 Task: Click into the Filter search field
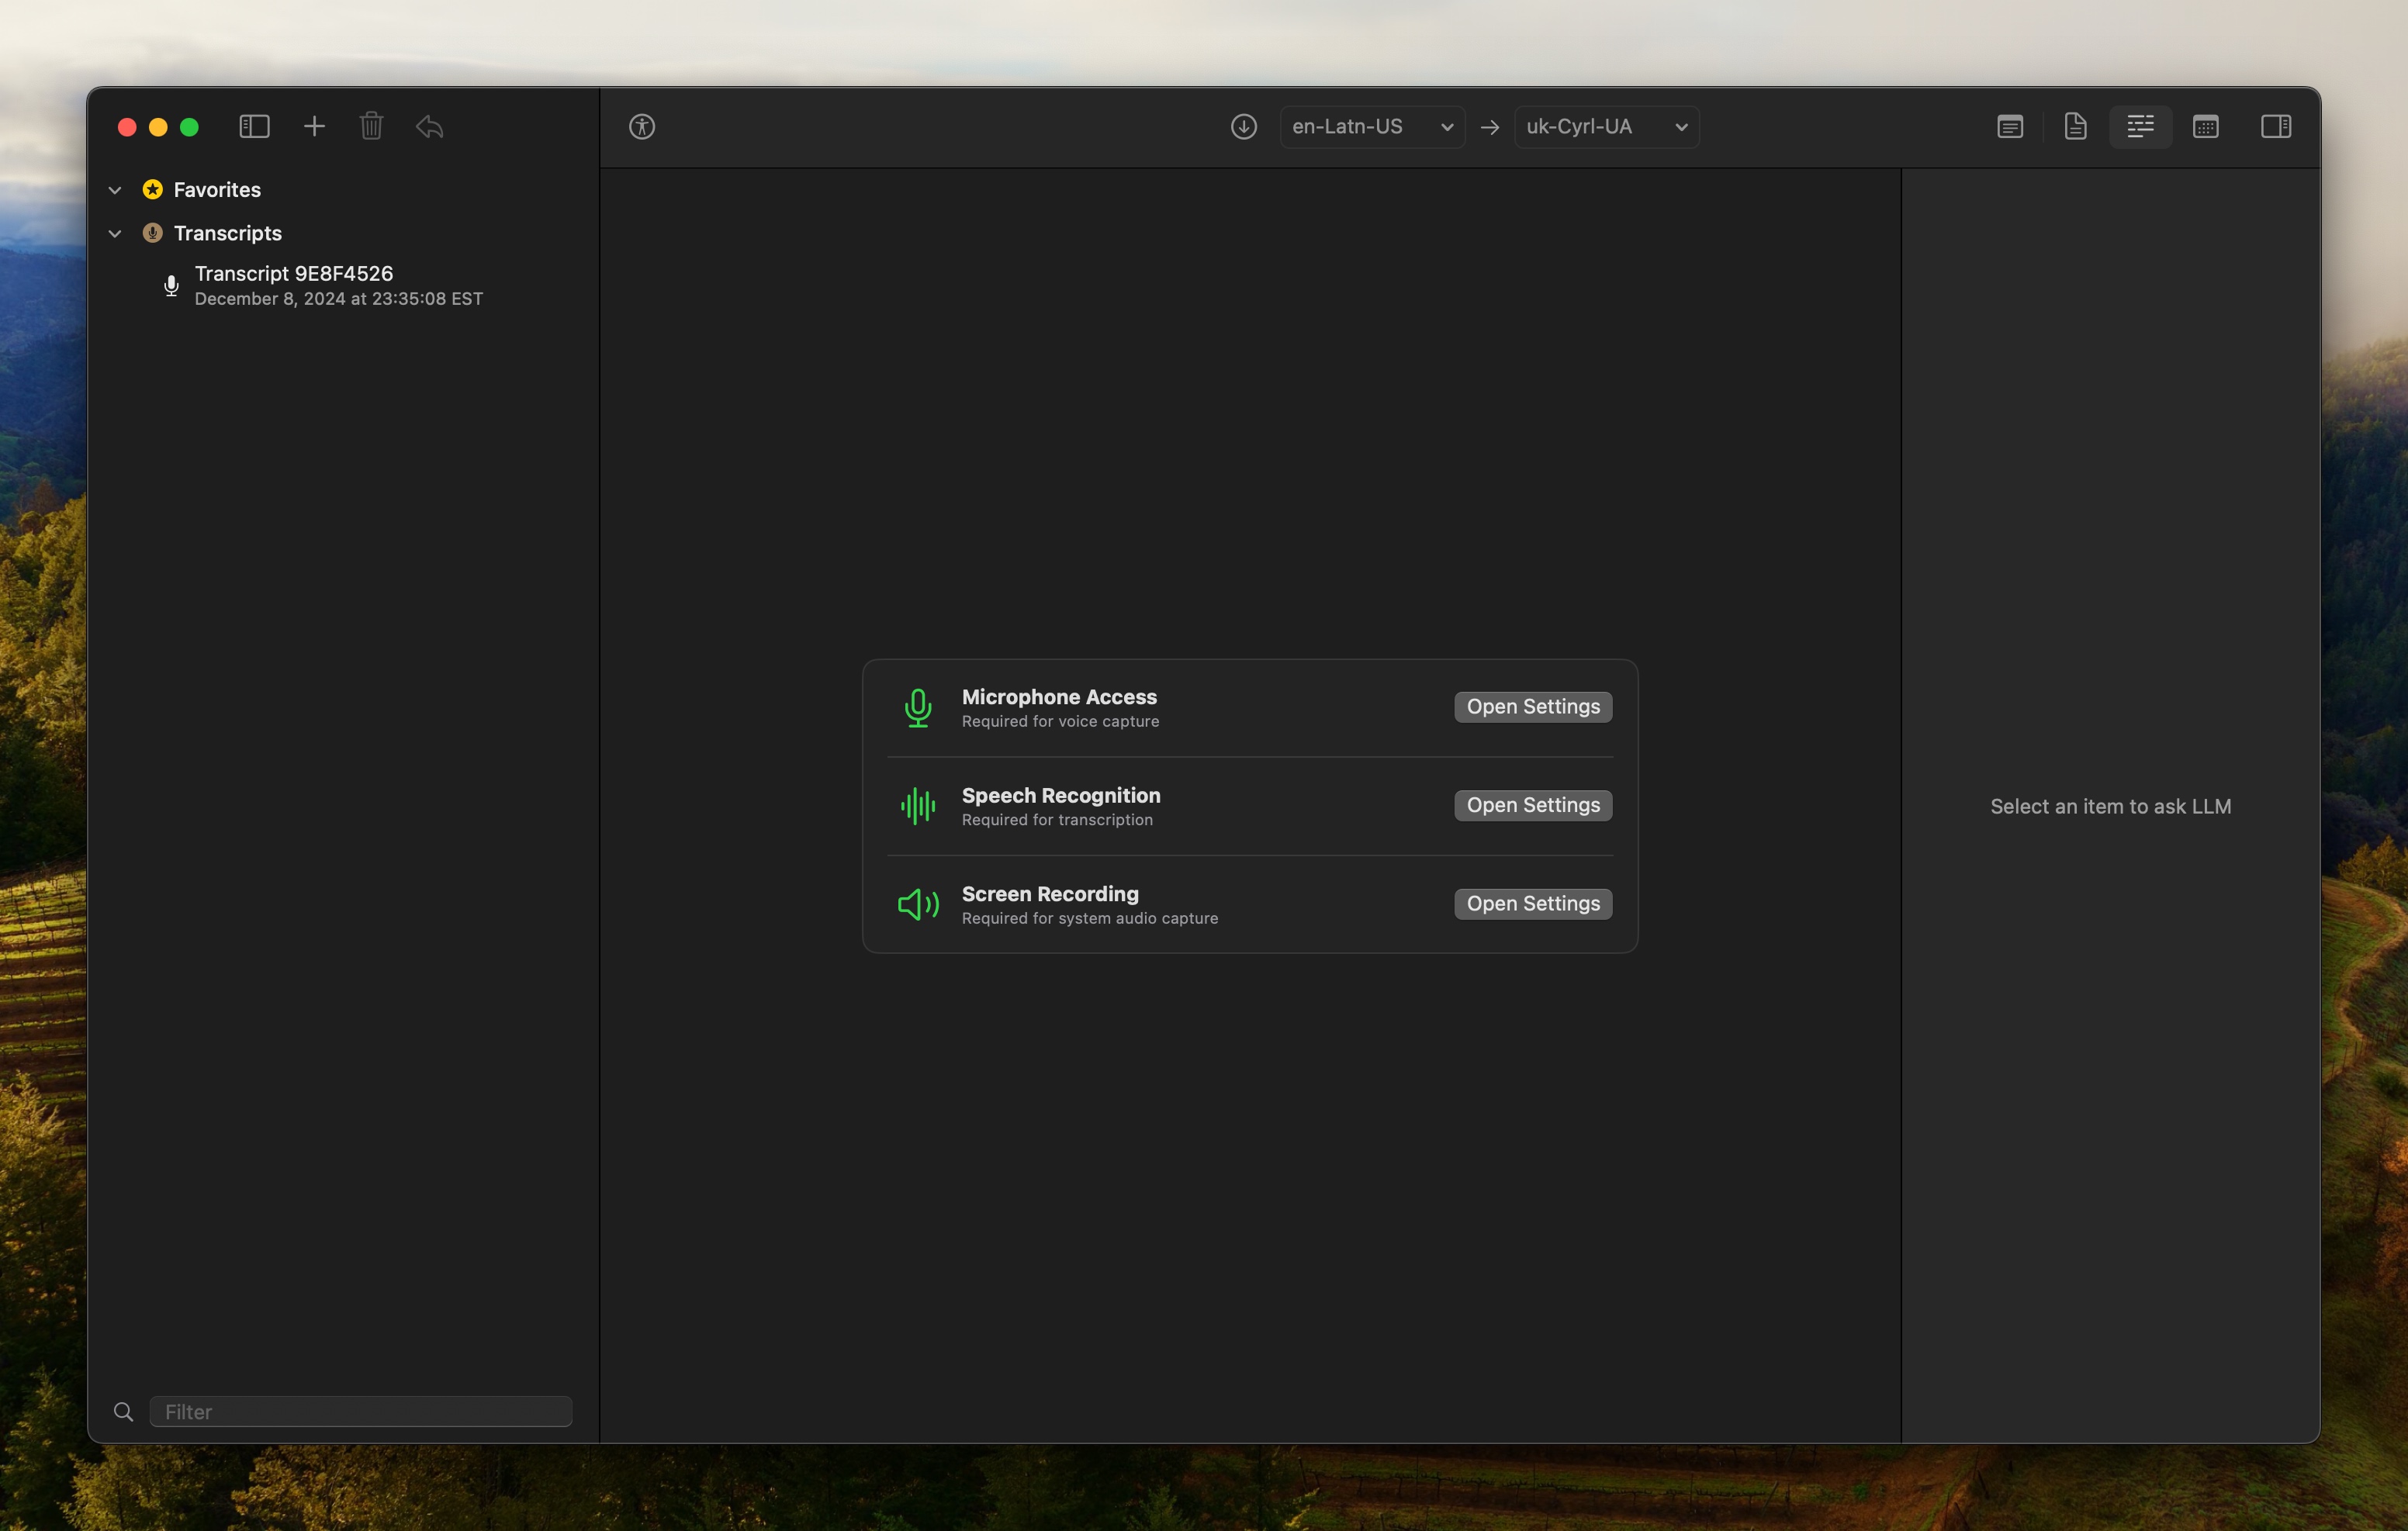(x=360, y=1411)
